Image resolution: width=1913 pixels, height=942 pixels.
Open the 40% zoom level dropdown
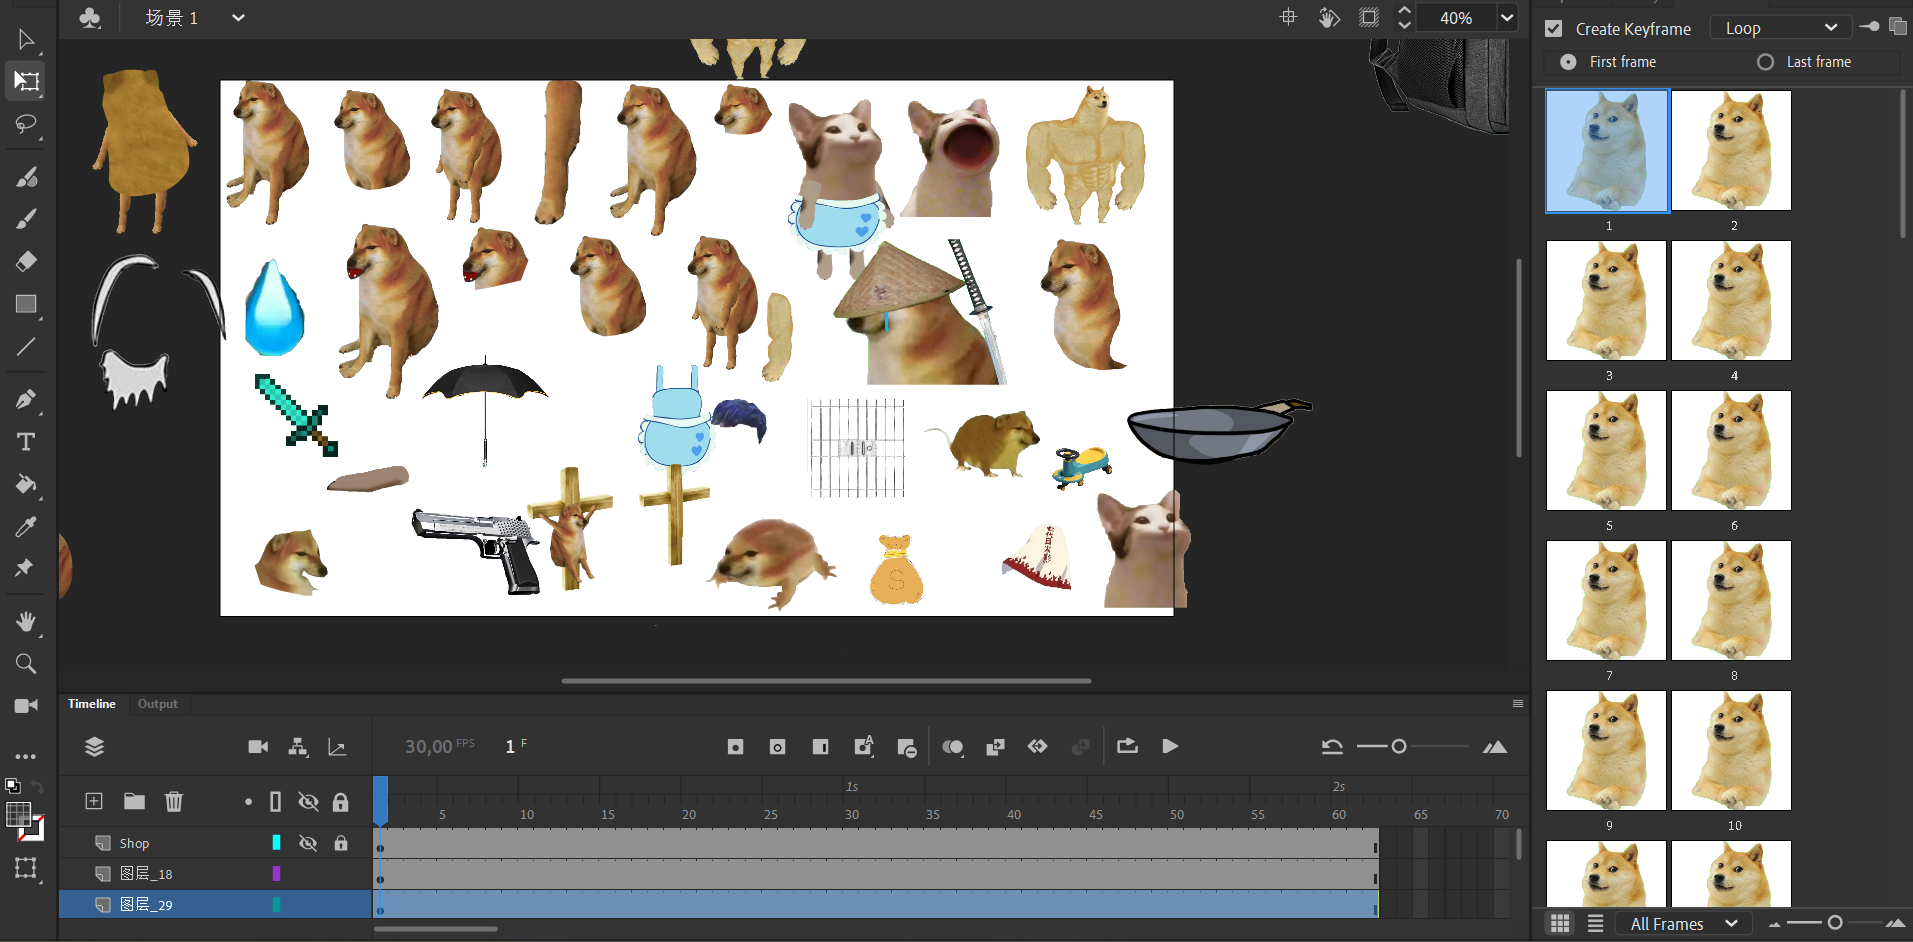point(1507,18)
